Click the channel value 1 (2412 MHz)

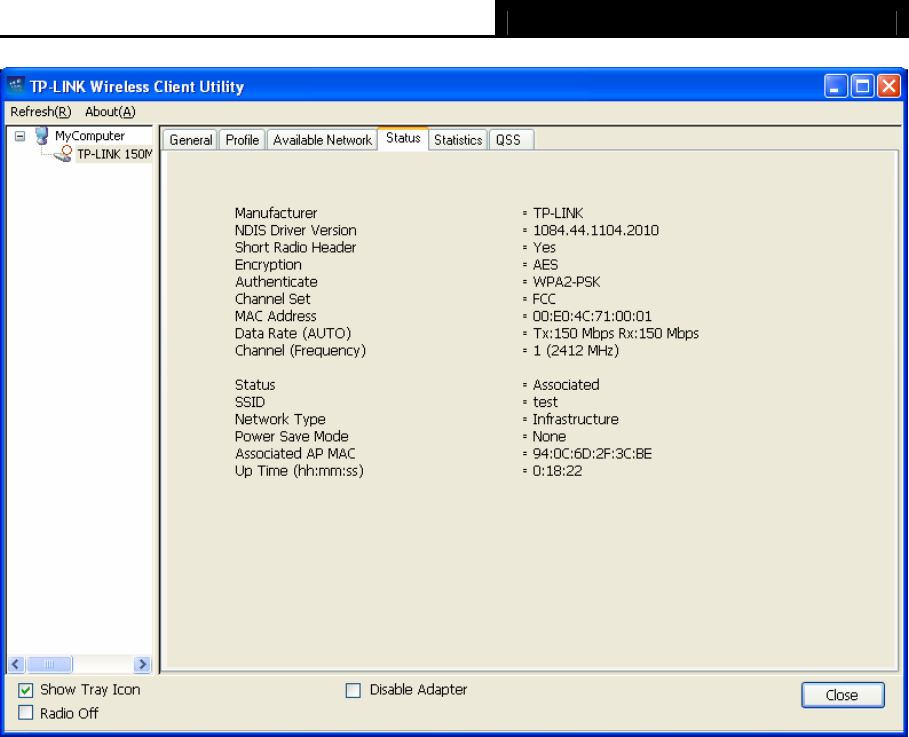(x=576, y=350)
